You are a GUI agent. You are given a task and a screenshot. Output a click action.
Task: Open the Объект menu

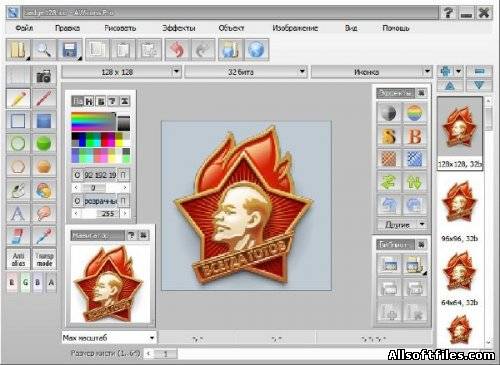(231, 28)
